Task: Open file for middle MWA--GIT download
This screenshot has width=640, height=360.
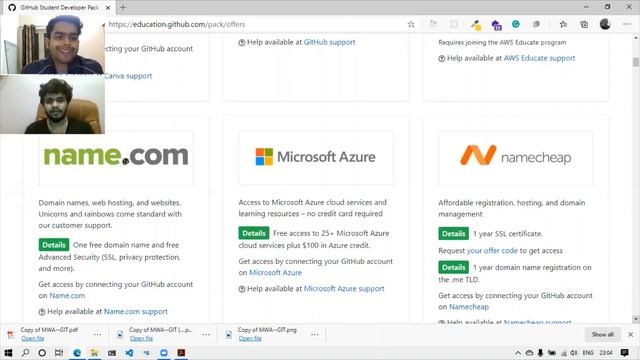Action: 141,338
